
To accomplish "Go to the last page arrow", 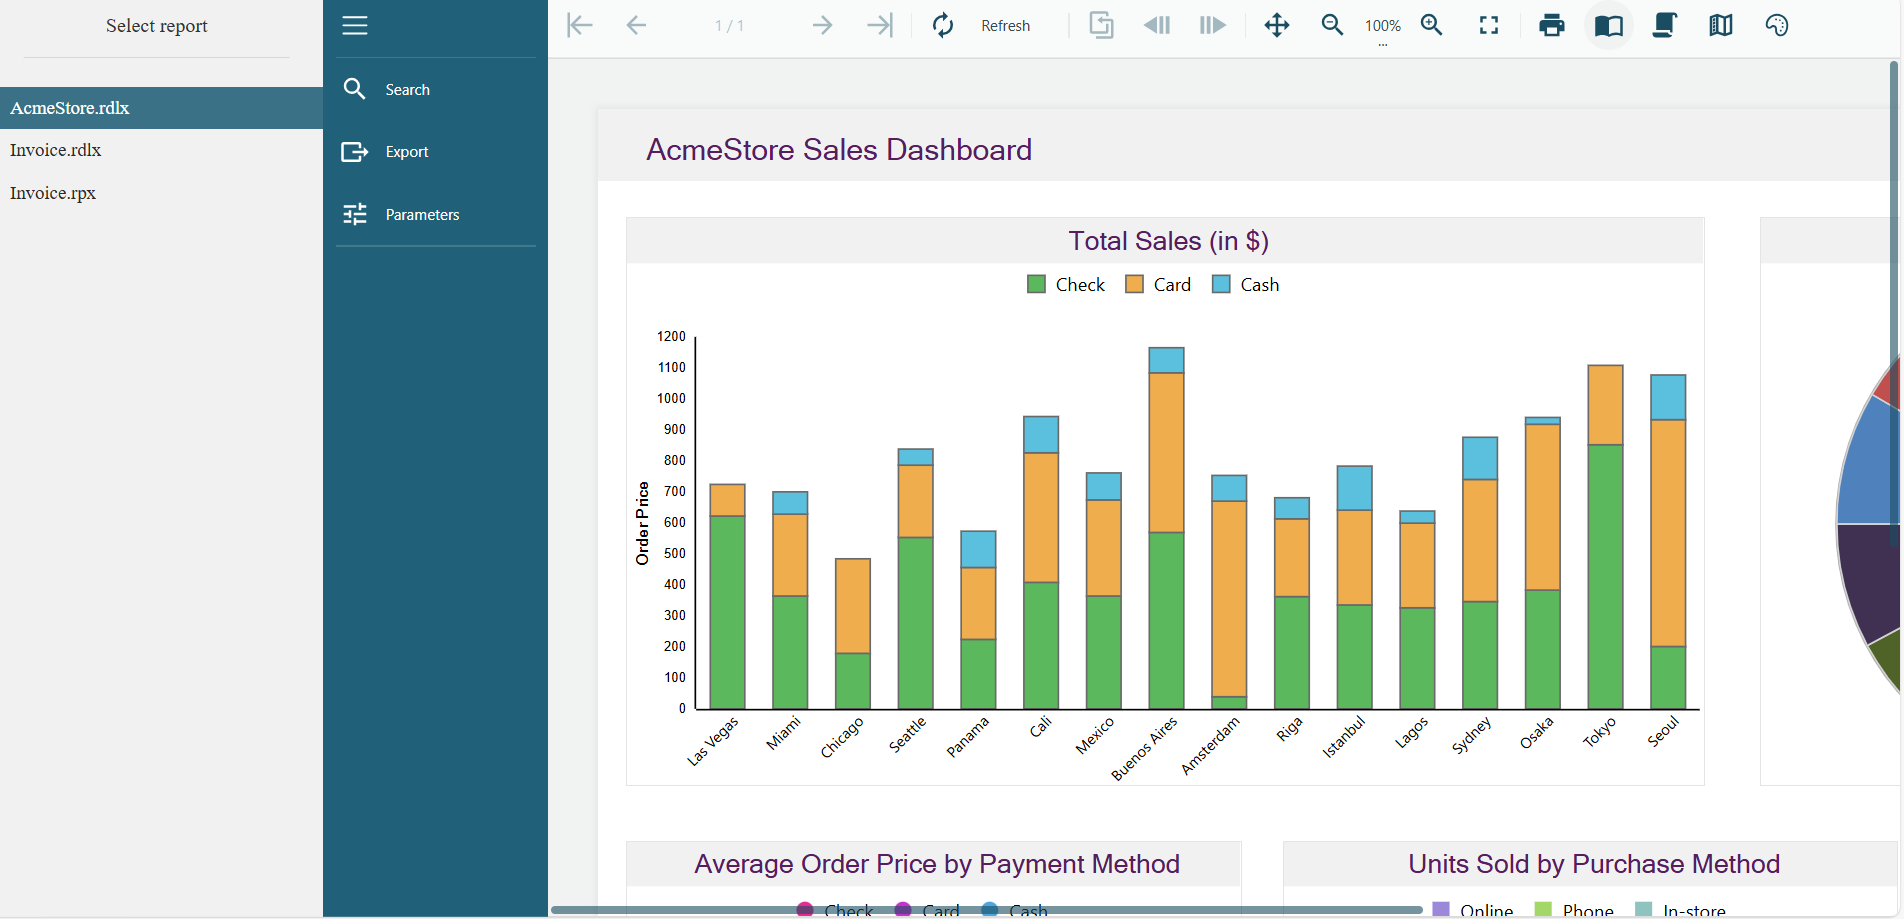I will (879, 26).
